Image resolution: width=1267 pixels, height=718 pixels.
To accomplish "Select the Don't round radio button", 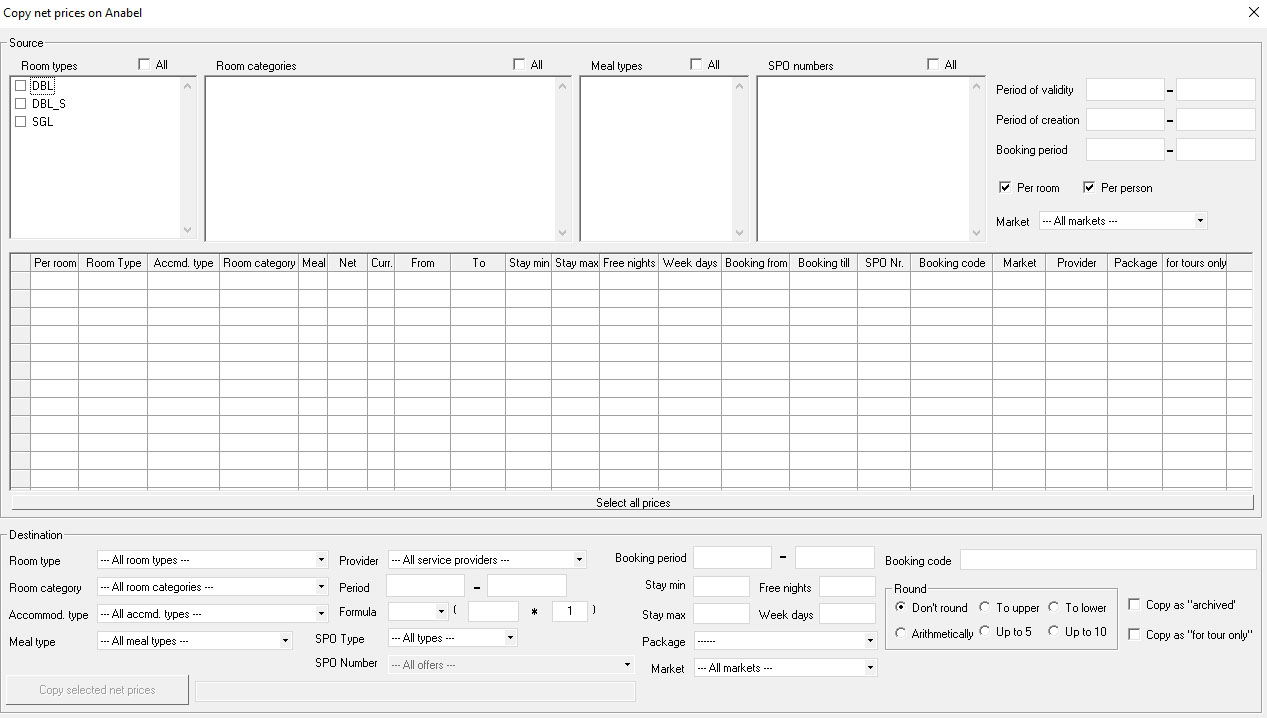I will [901, 607].
